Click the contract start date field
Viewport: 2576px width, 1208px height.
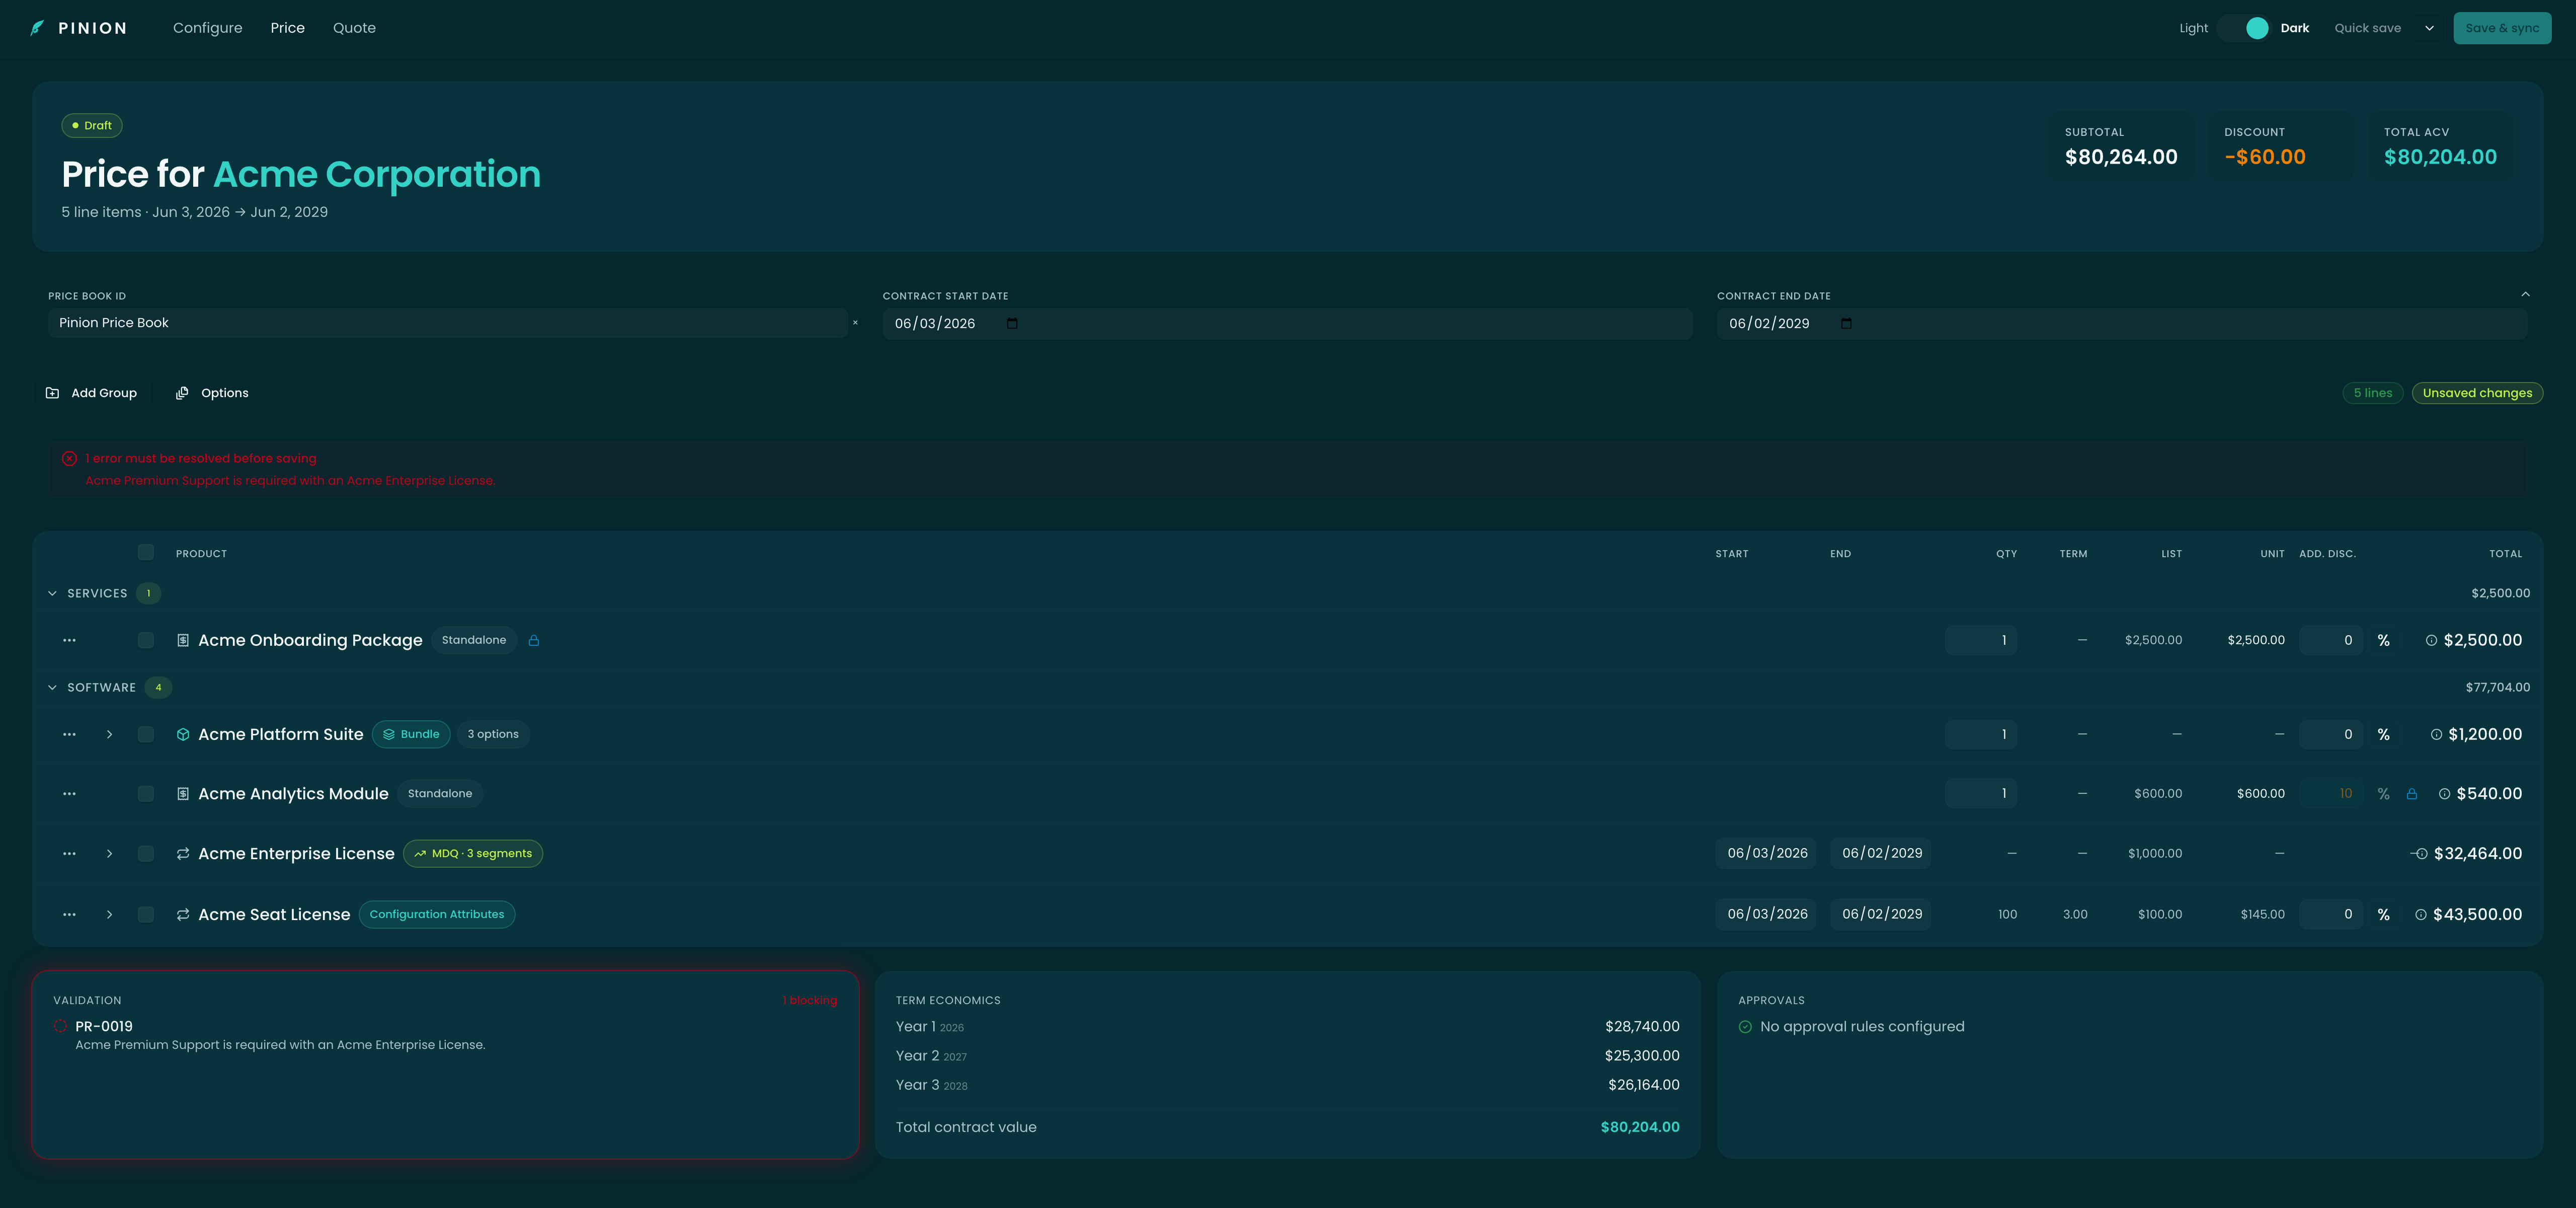pyautogui.click(x=1287, y=323)
